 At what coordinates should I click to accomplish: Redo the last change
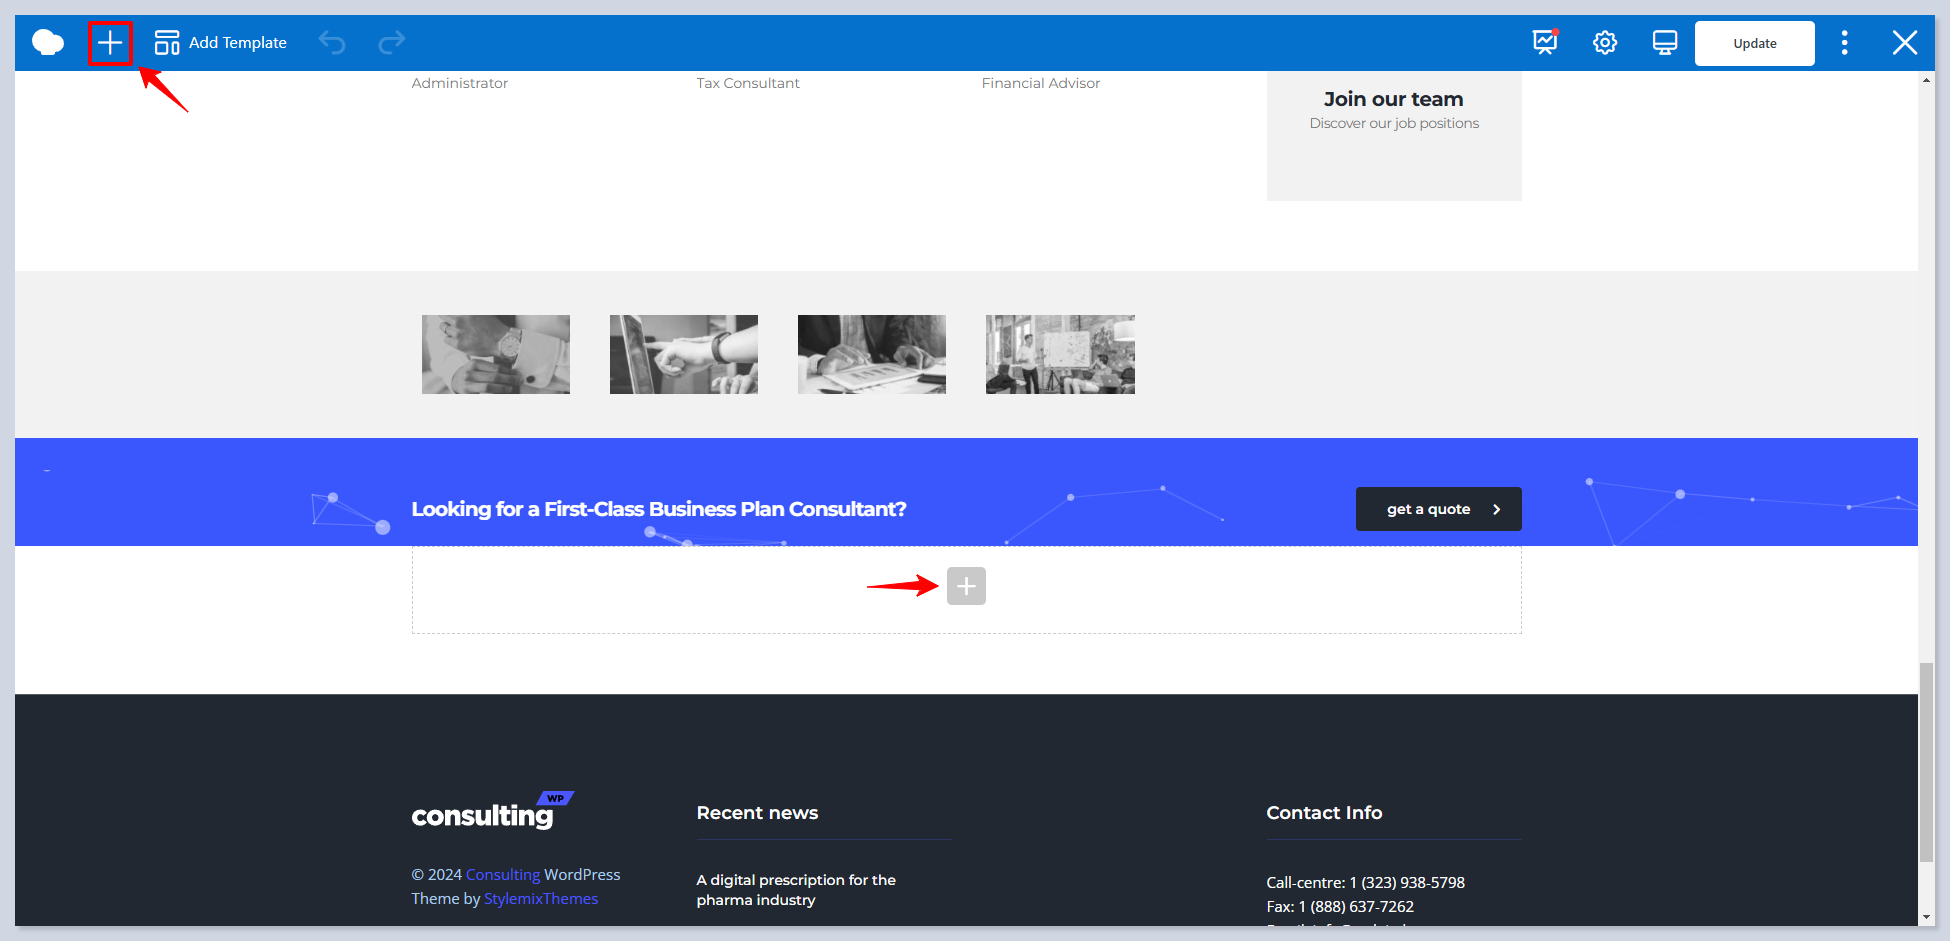(391, 43)
